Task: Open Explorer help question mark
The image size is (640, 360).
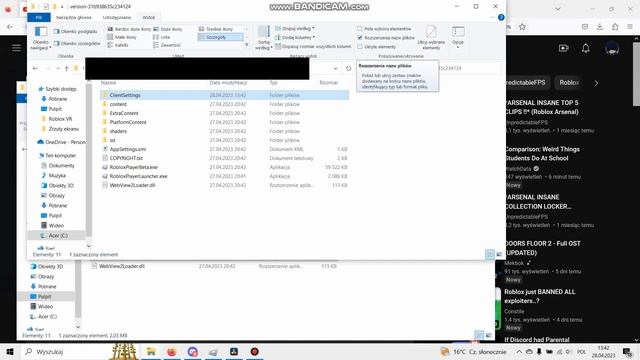Action: 501,18
